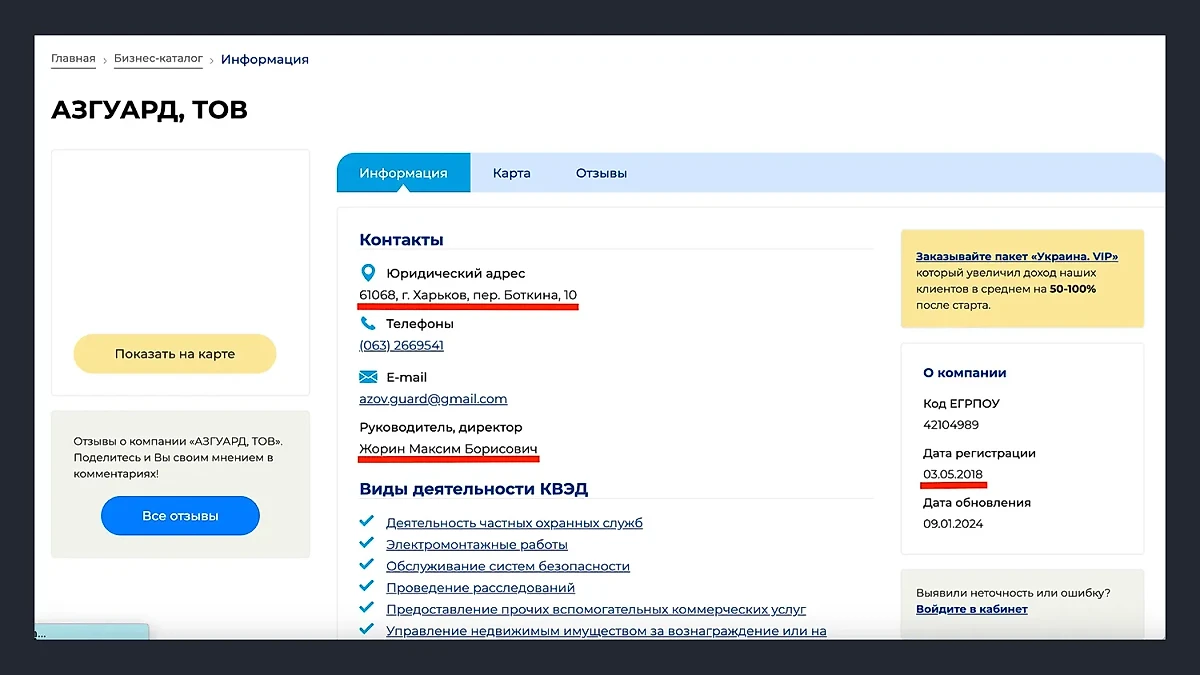Click the checkmark beside Электромонтажные работы
Viewport: 1200px width, 675px height.
368,544
